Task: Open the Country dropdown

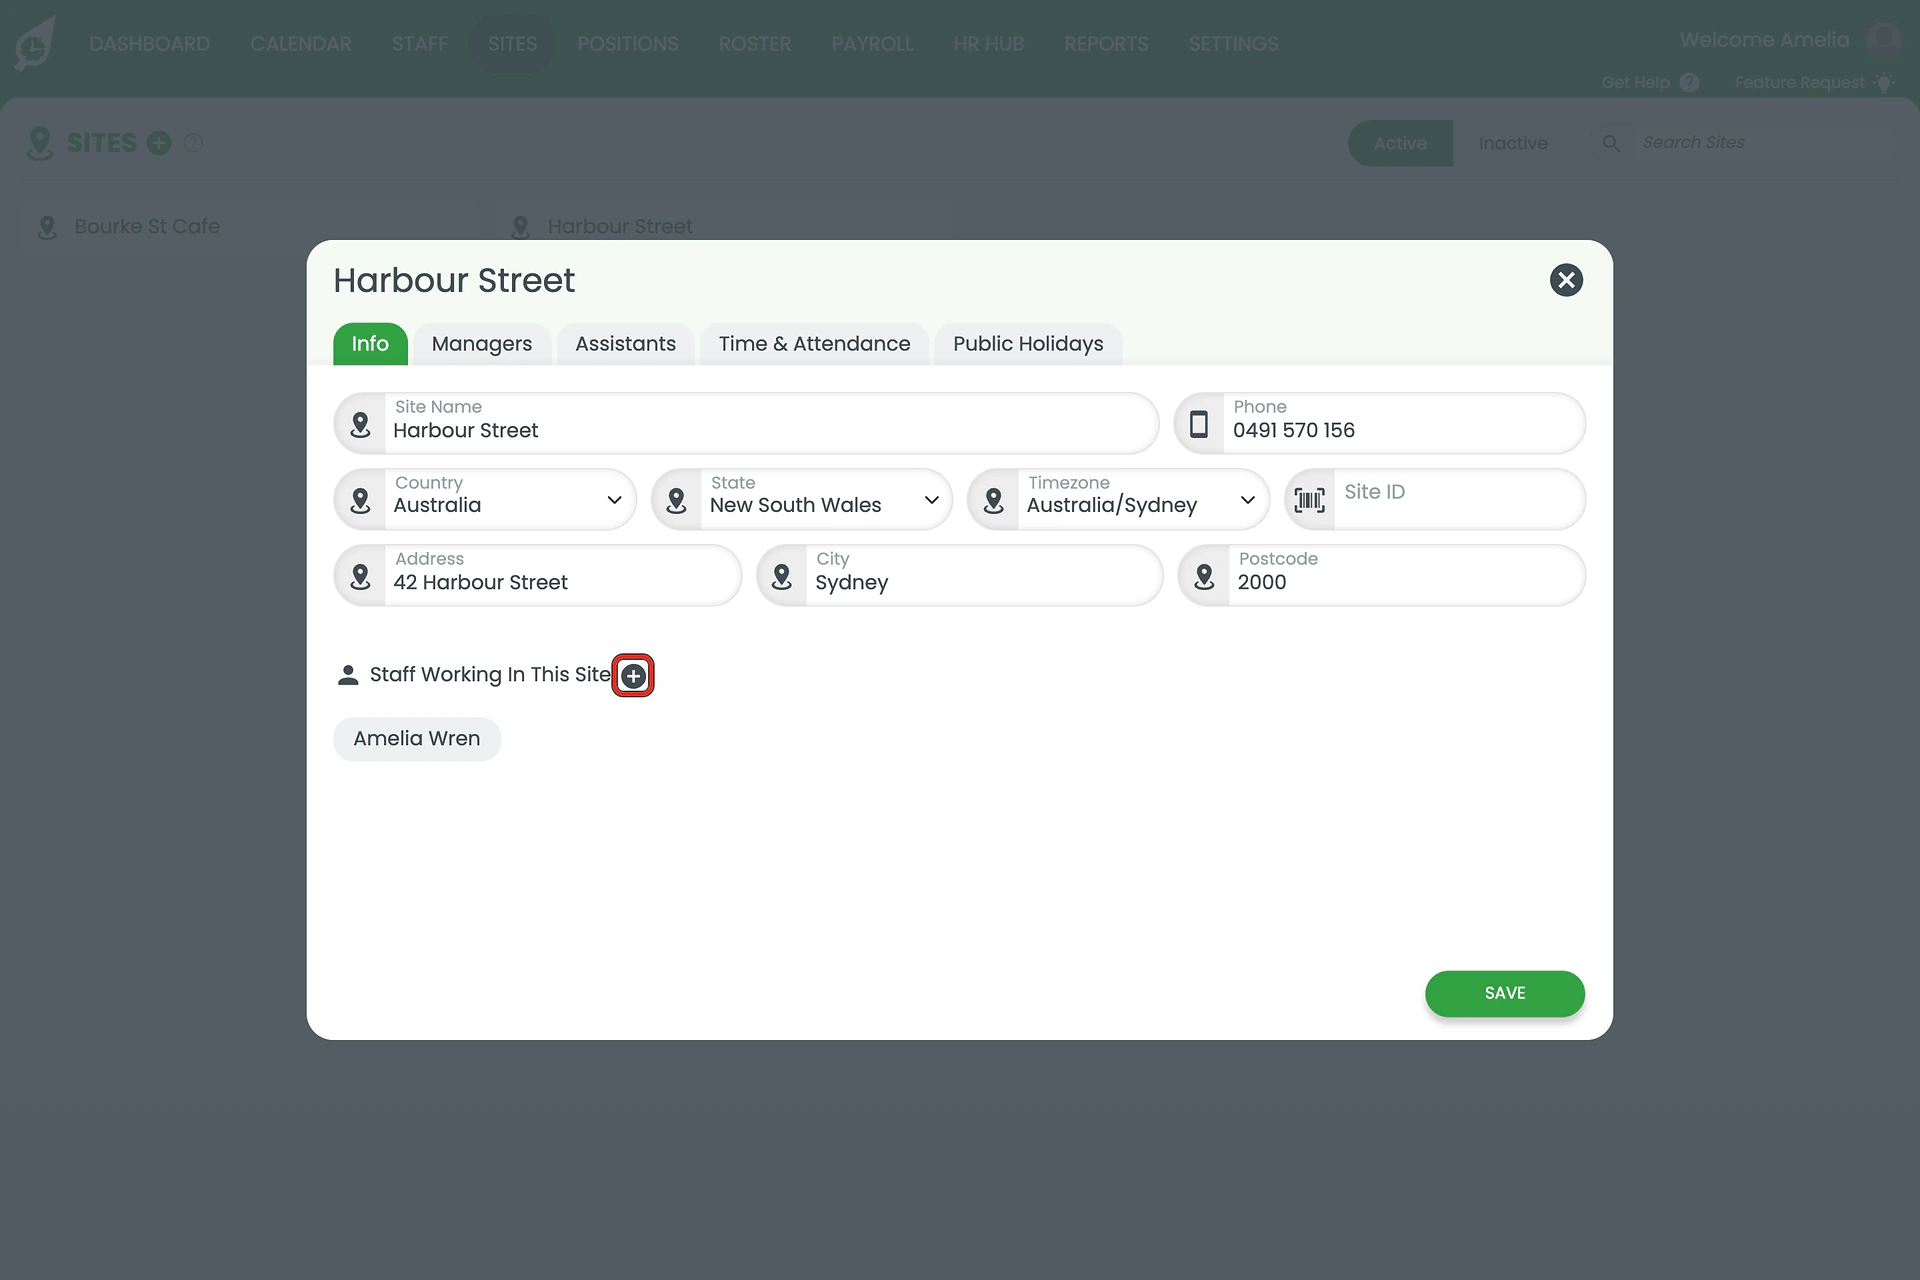Action: [x=485, y=499]
